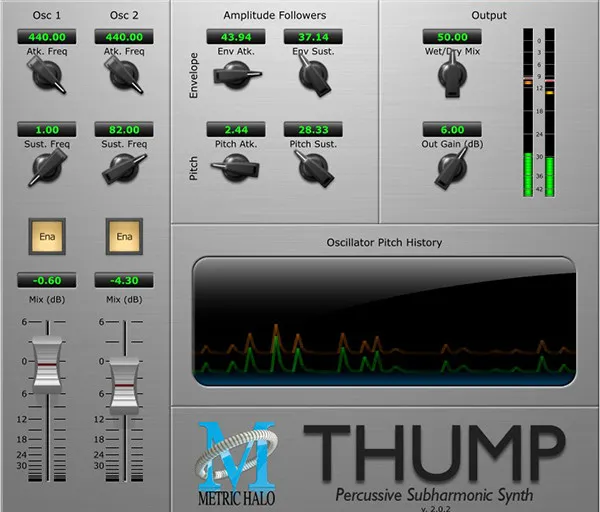Click the Oscillator Pitch History display
600x512 pixels.
point(384,322)
